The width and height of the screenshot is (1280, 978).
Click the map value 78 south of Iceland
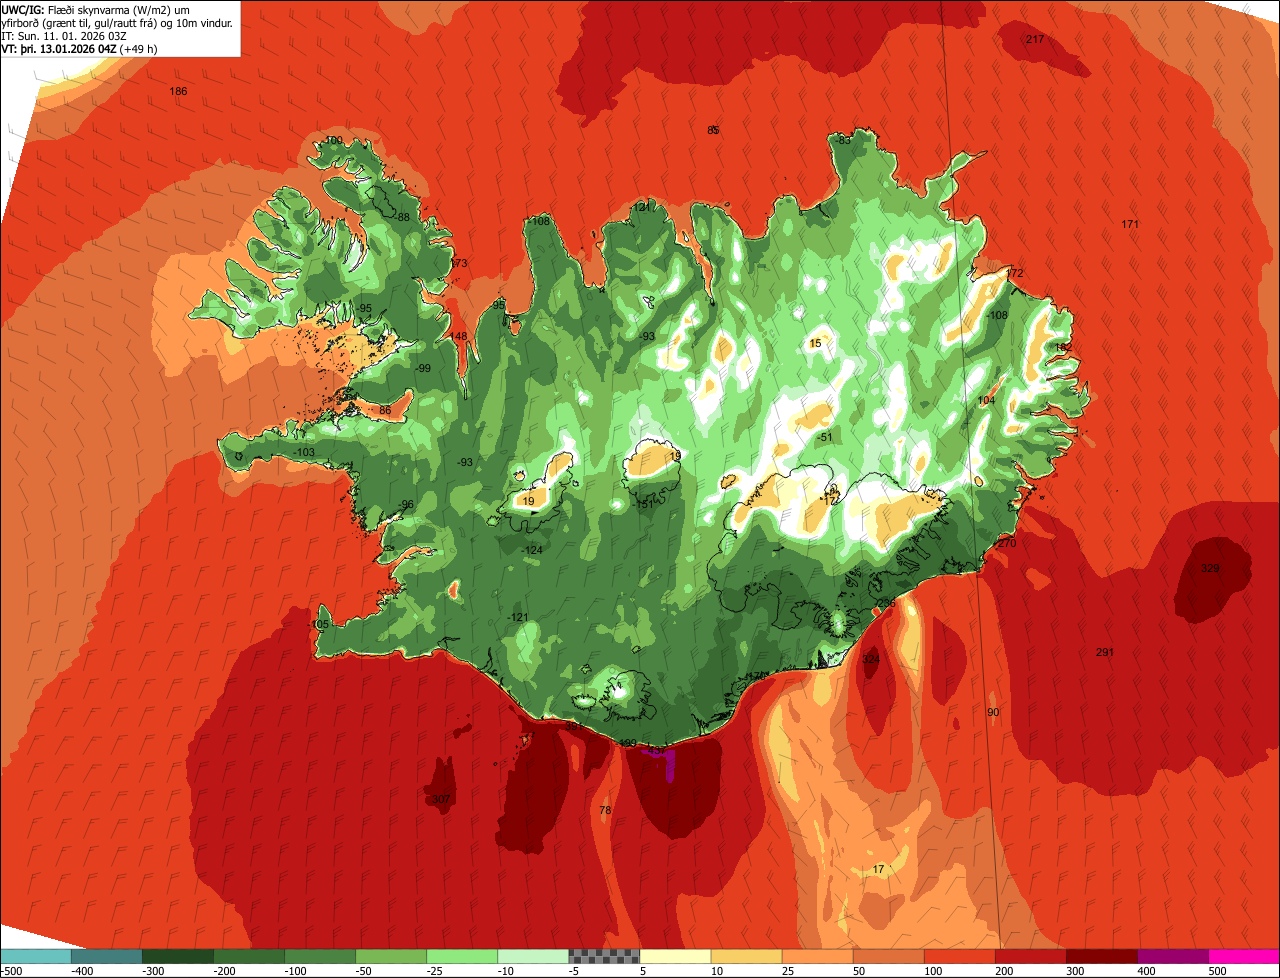[x=605, y=810]
